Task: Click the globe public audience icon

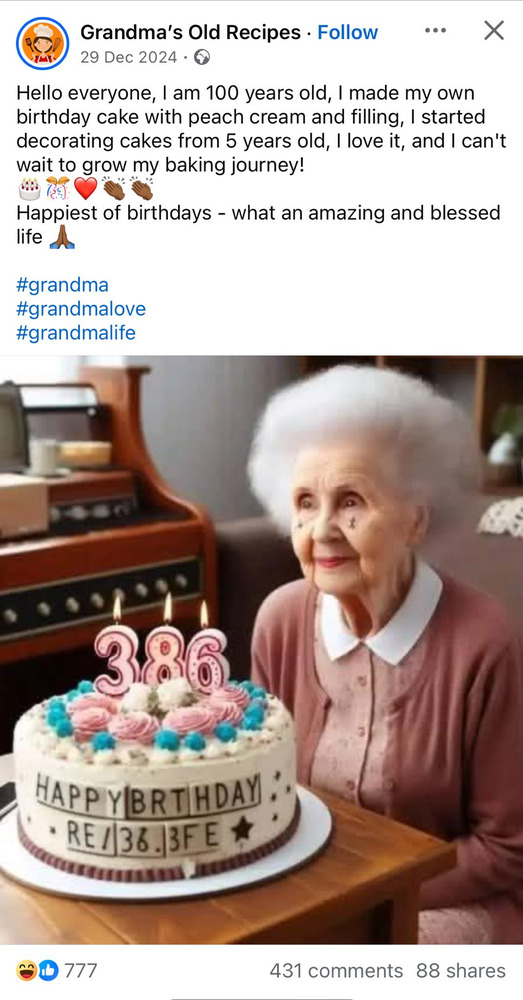Action: point(202,58)
